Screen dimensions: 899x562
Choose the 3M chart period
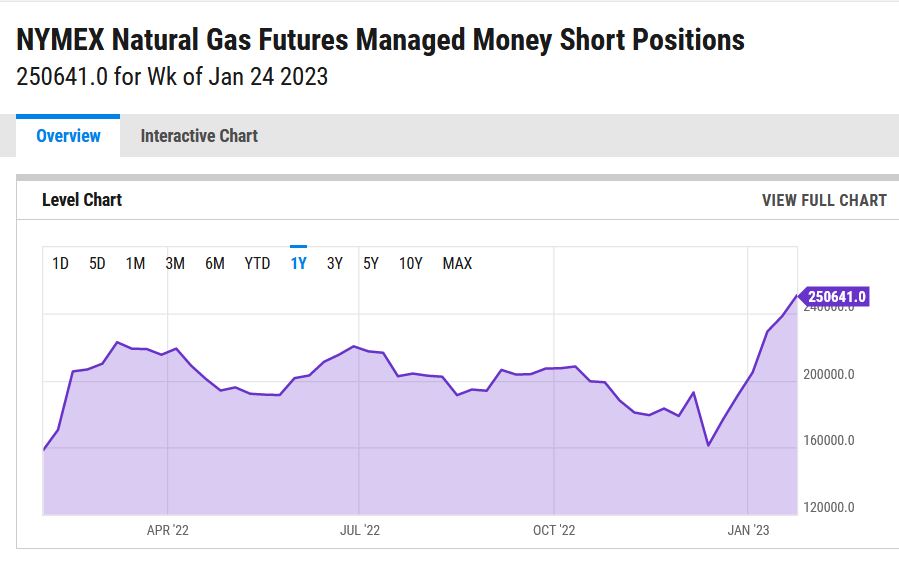pyautogui.click(x=175, y=264)
